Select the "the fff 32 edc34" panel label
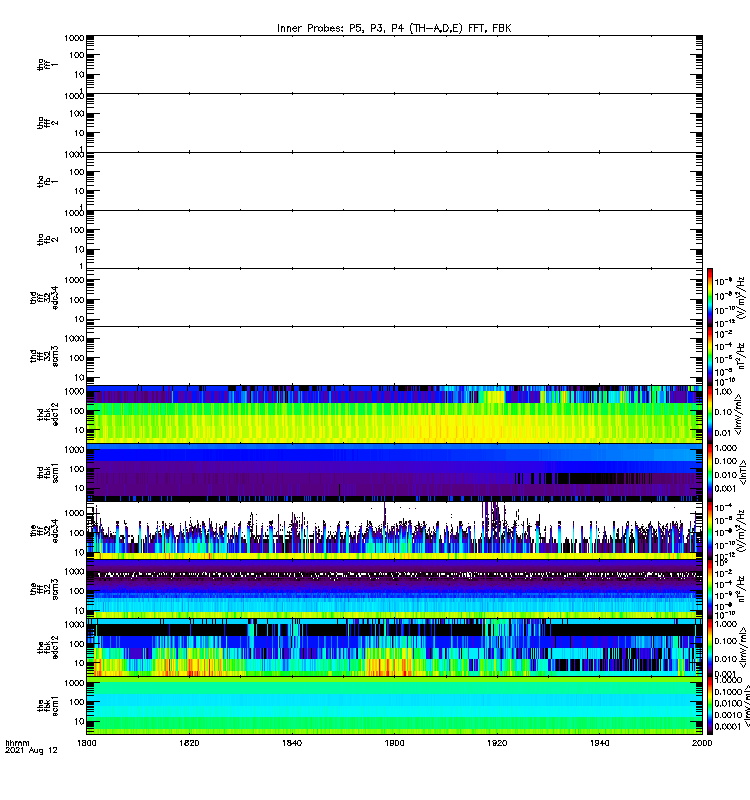This screenshot has width=750, height=800. [44, 531]
